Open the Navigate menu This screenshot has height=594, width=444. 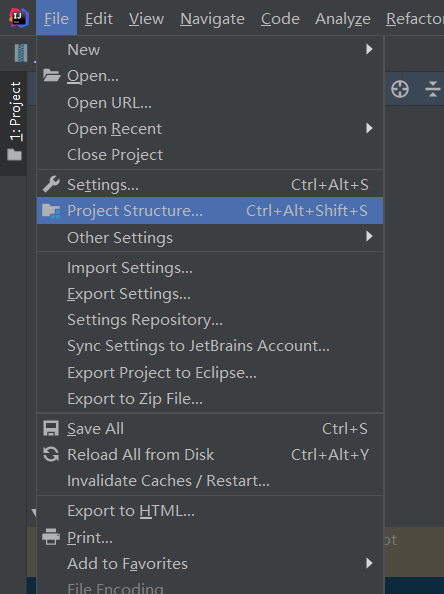pos(212,19)
